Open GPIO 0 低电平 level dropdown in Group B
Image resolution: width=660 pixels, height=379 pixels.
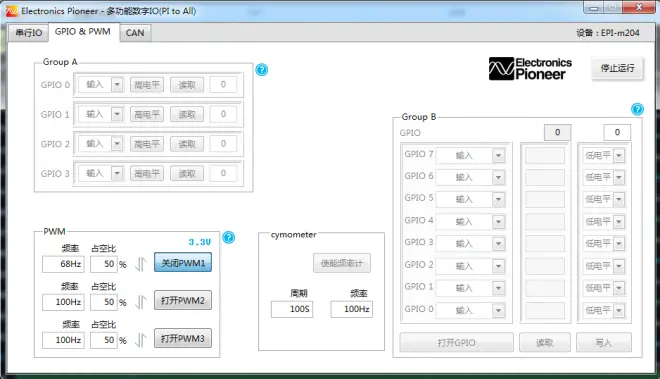click(619, 310)
